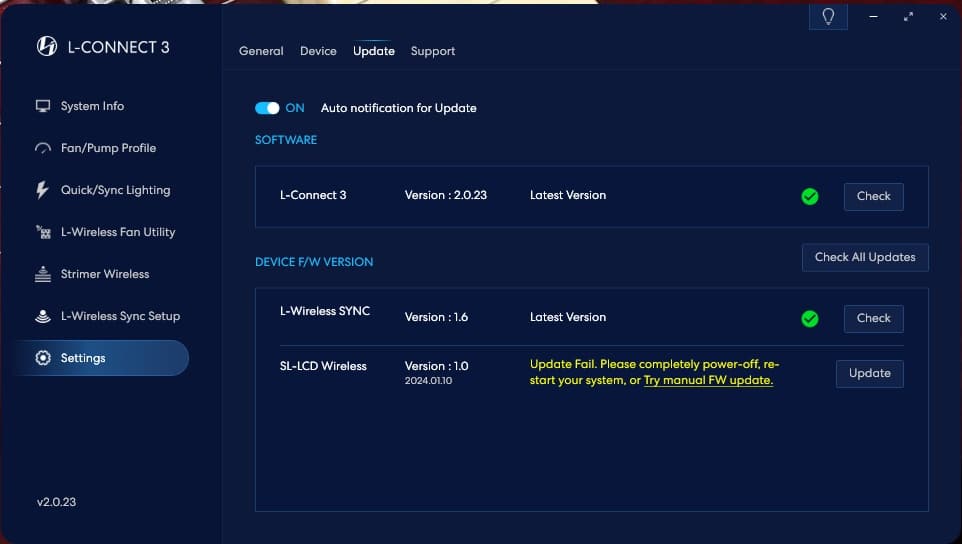Open Strimer Wireless sidebar icon
The height and width of the screenshot is (544, 962).
coord(43,274)
